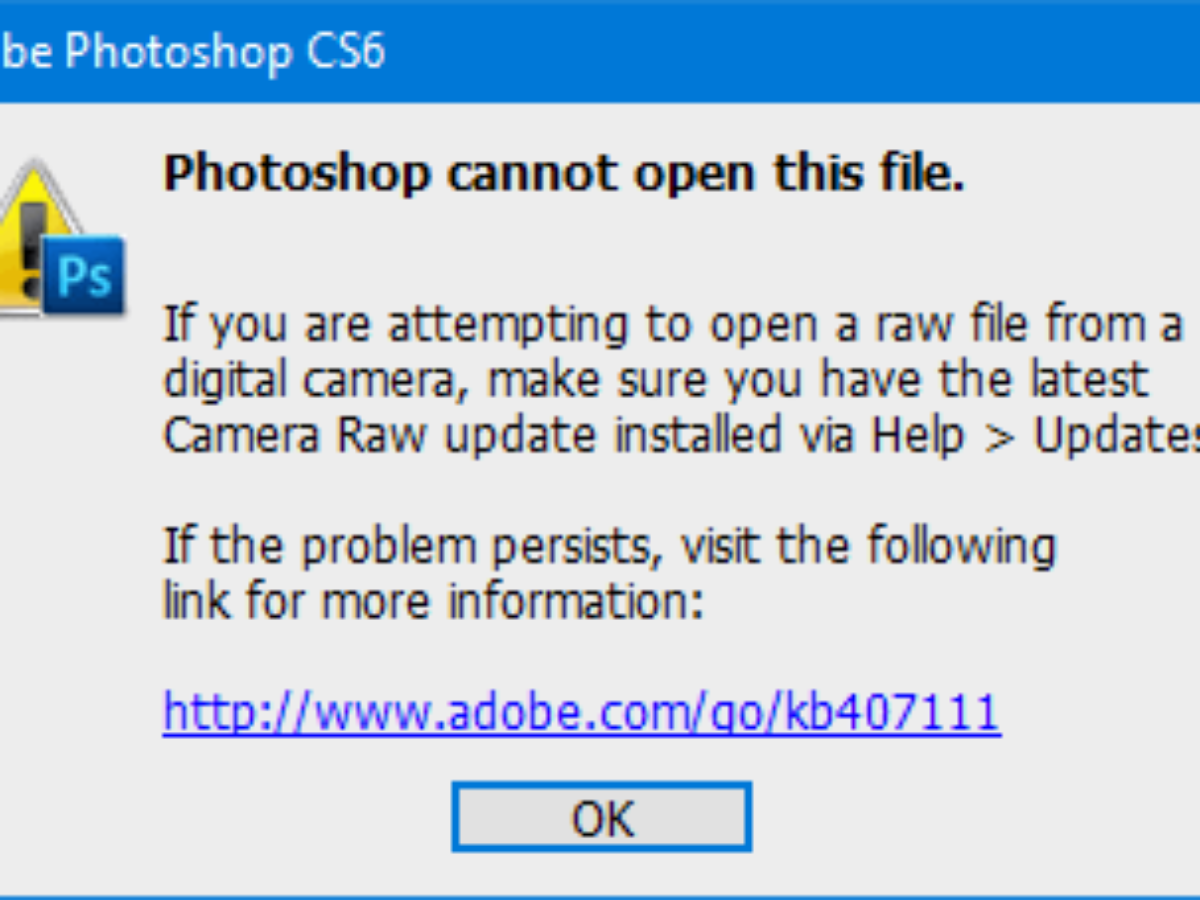Click the Photoshop CS6 title bar
The image size is (1200, 900).
click(600, 52)
